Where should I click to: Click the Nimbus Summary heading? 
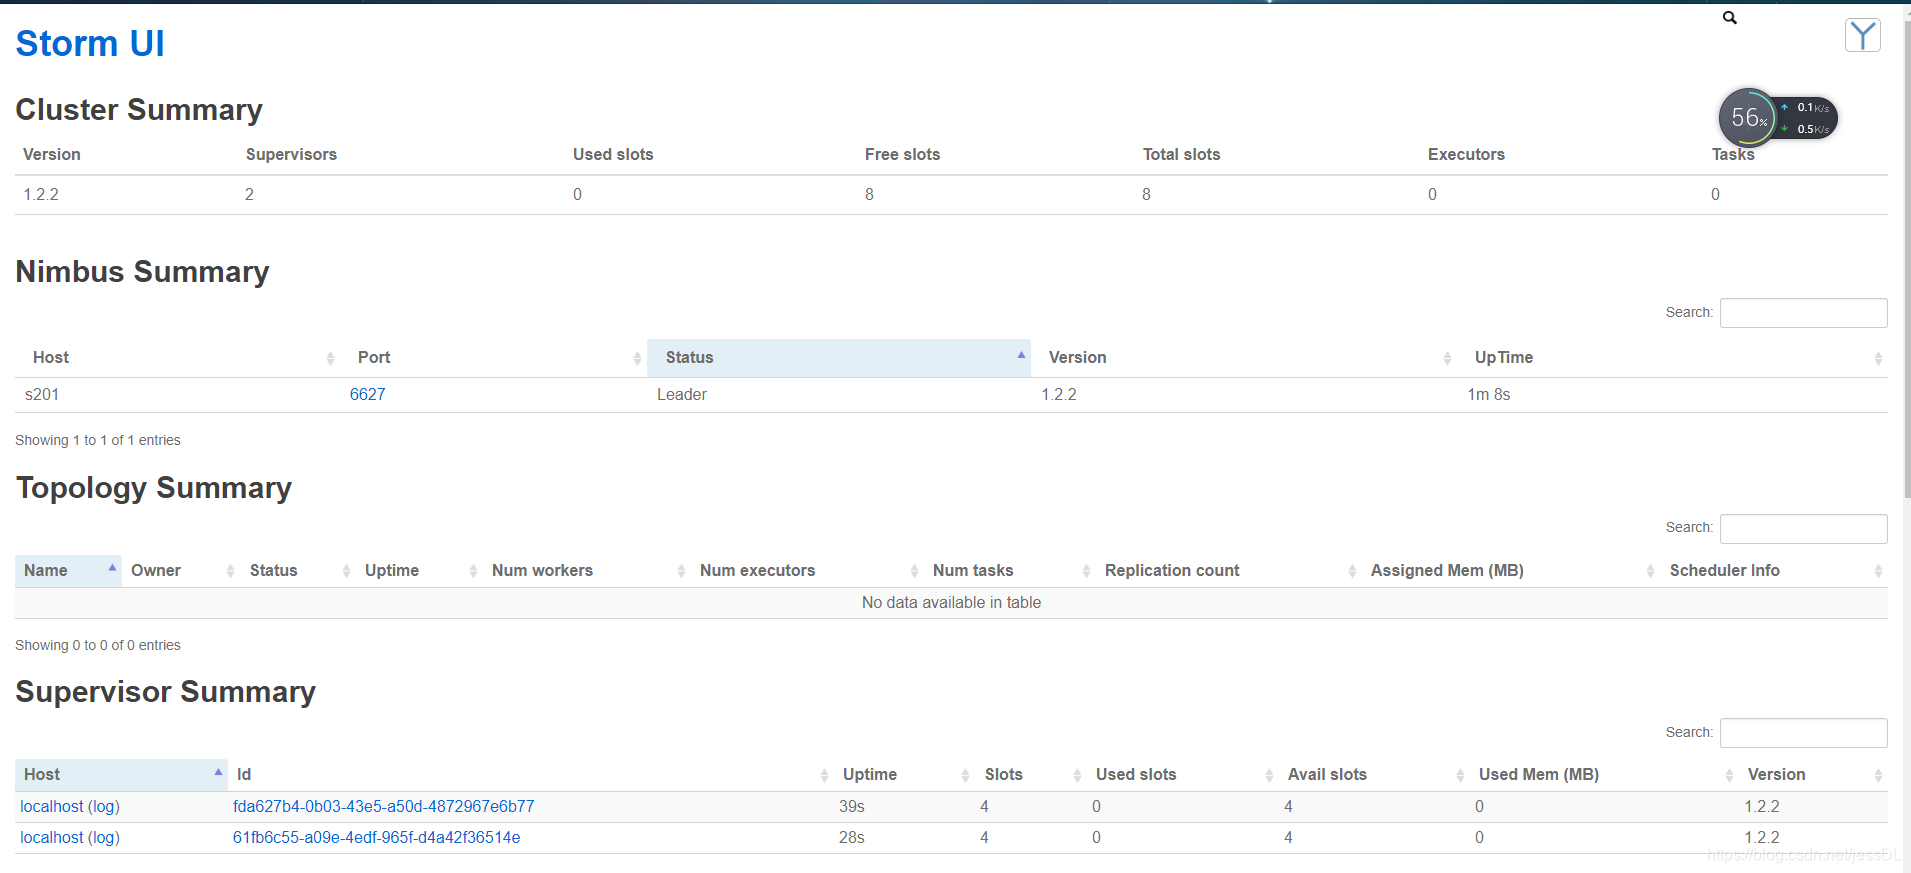coord(142,271)
